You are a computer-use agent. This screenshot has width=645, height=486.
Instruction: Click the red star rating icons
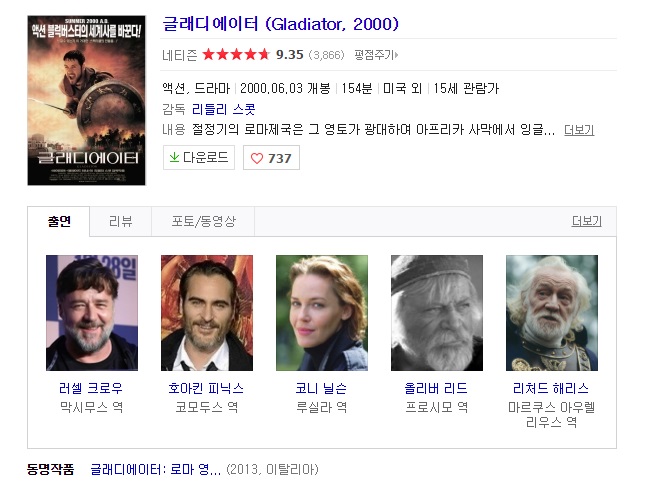point(236,54)
